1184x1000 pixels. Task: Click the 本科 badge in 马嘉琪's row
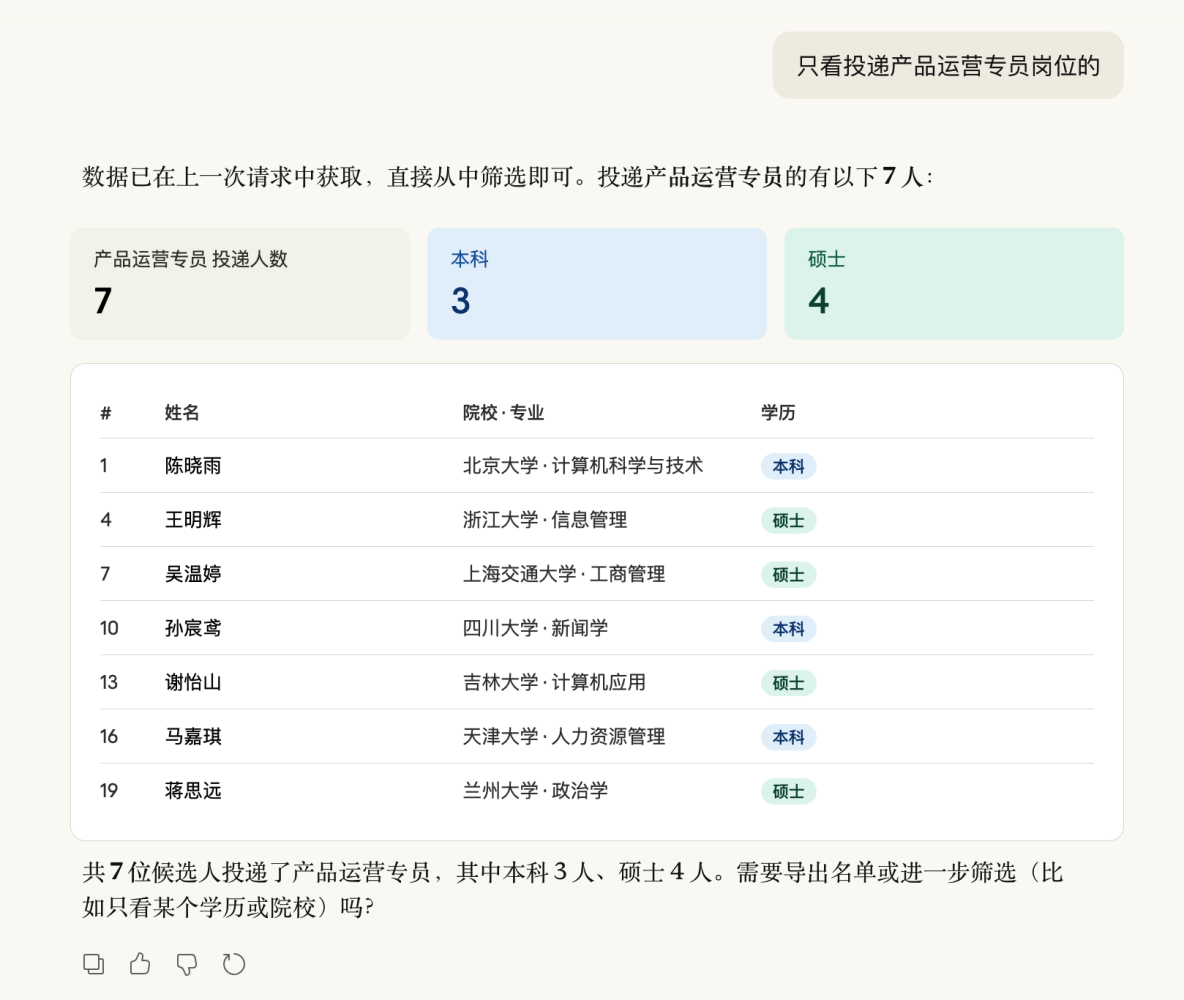(x=788, y=738)
